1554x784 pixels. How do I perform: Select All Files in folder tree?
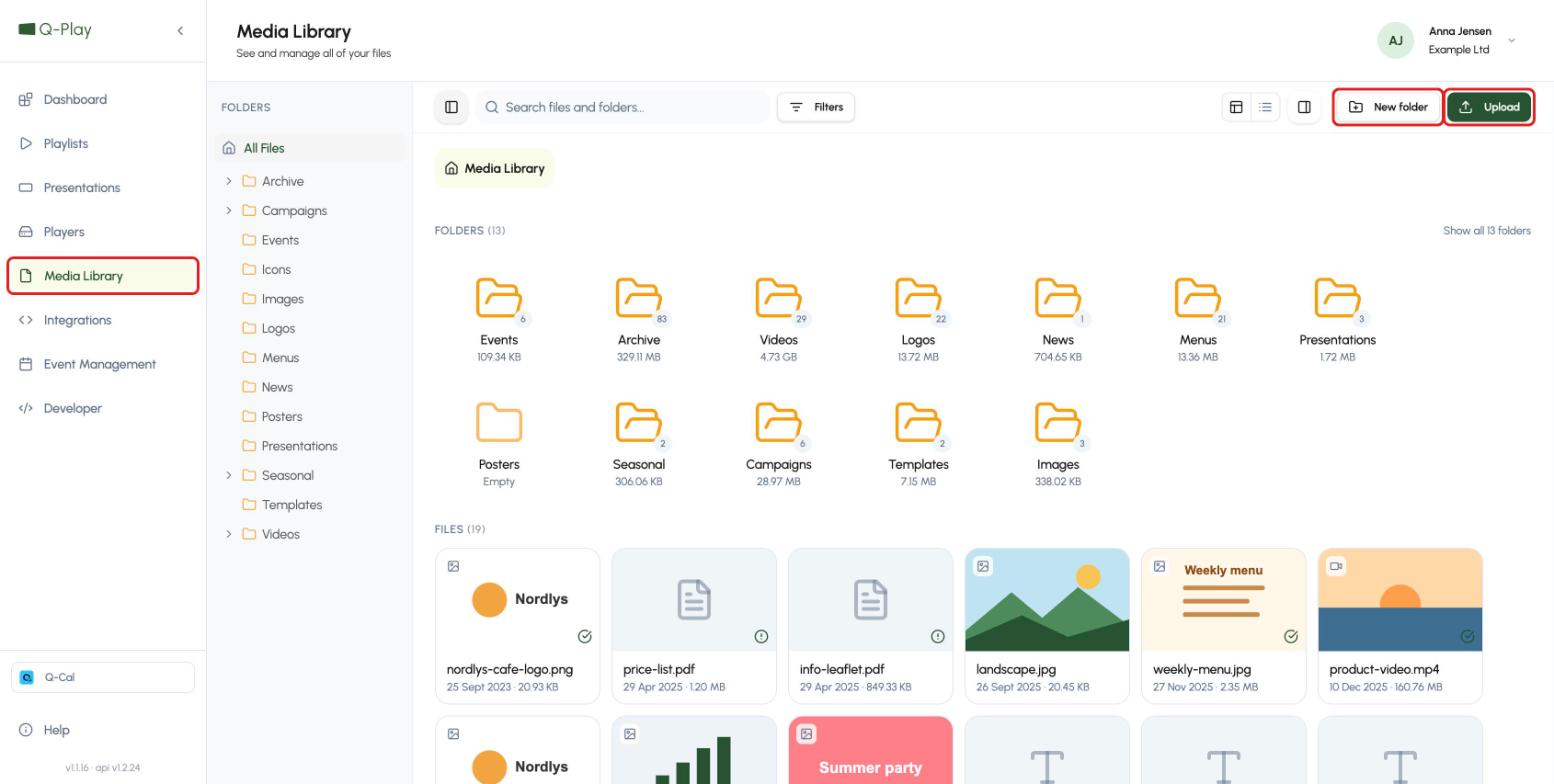click(310, 148)
